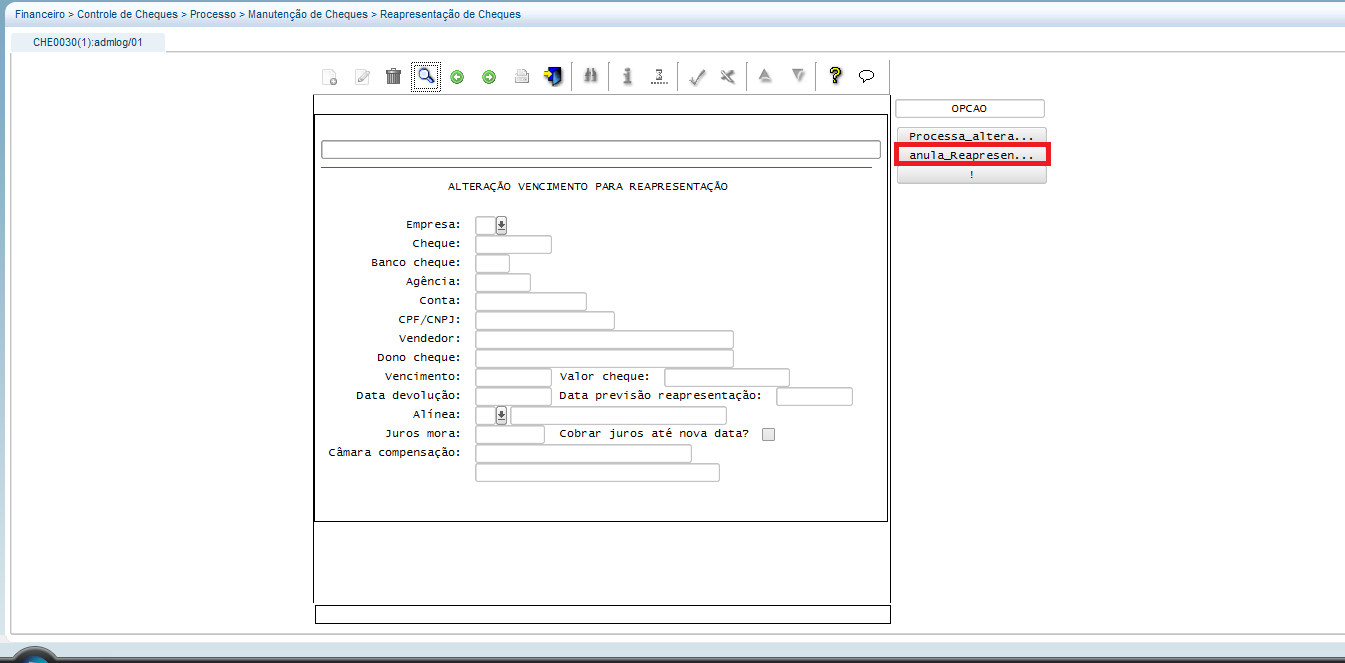1345x663 pixels.
Task: Click the Data previsão reapresentação field
Action: 814,396
